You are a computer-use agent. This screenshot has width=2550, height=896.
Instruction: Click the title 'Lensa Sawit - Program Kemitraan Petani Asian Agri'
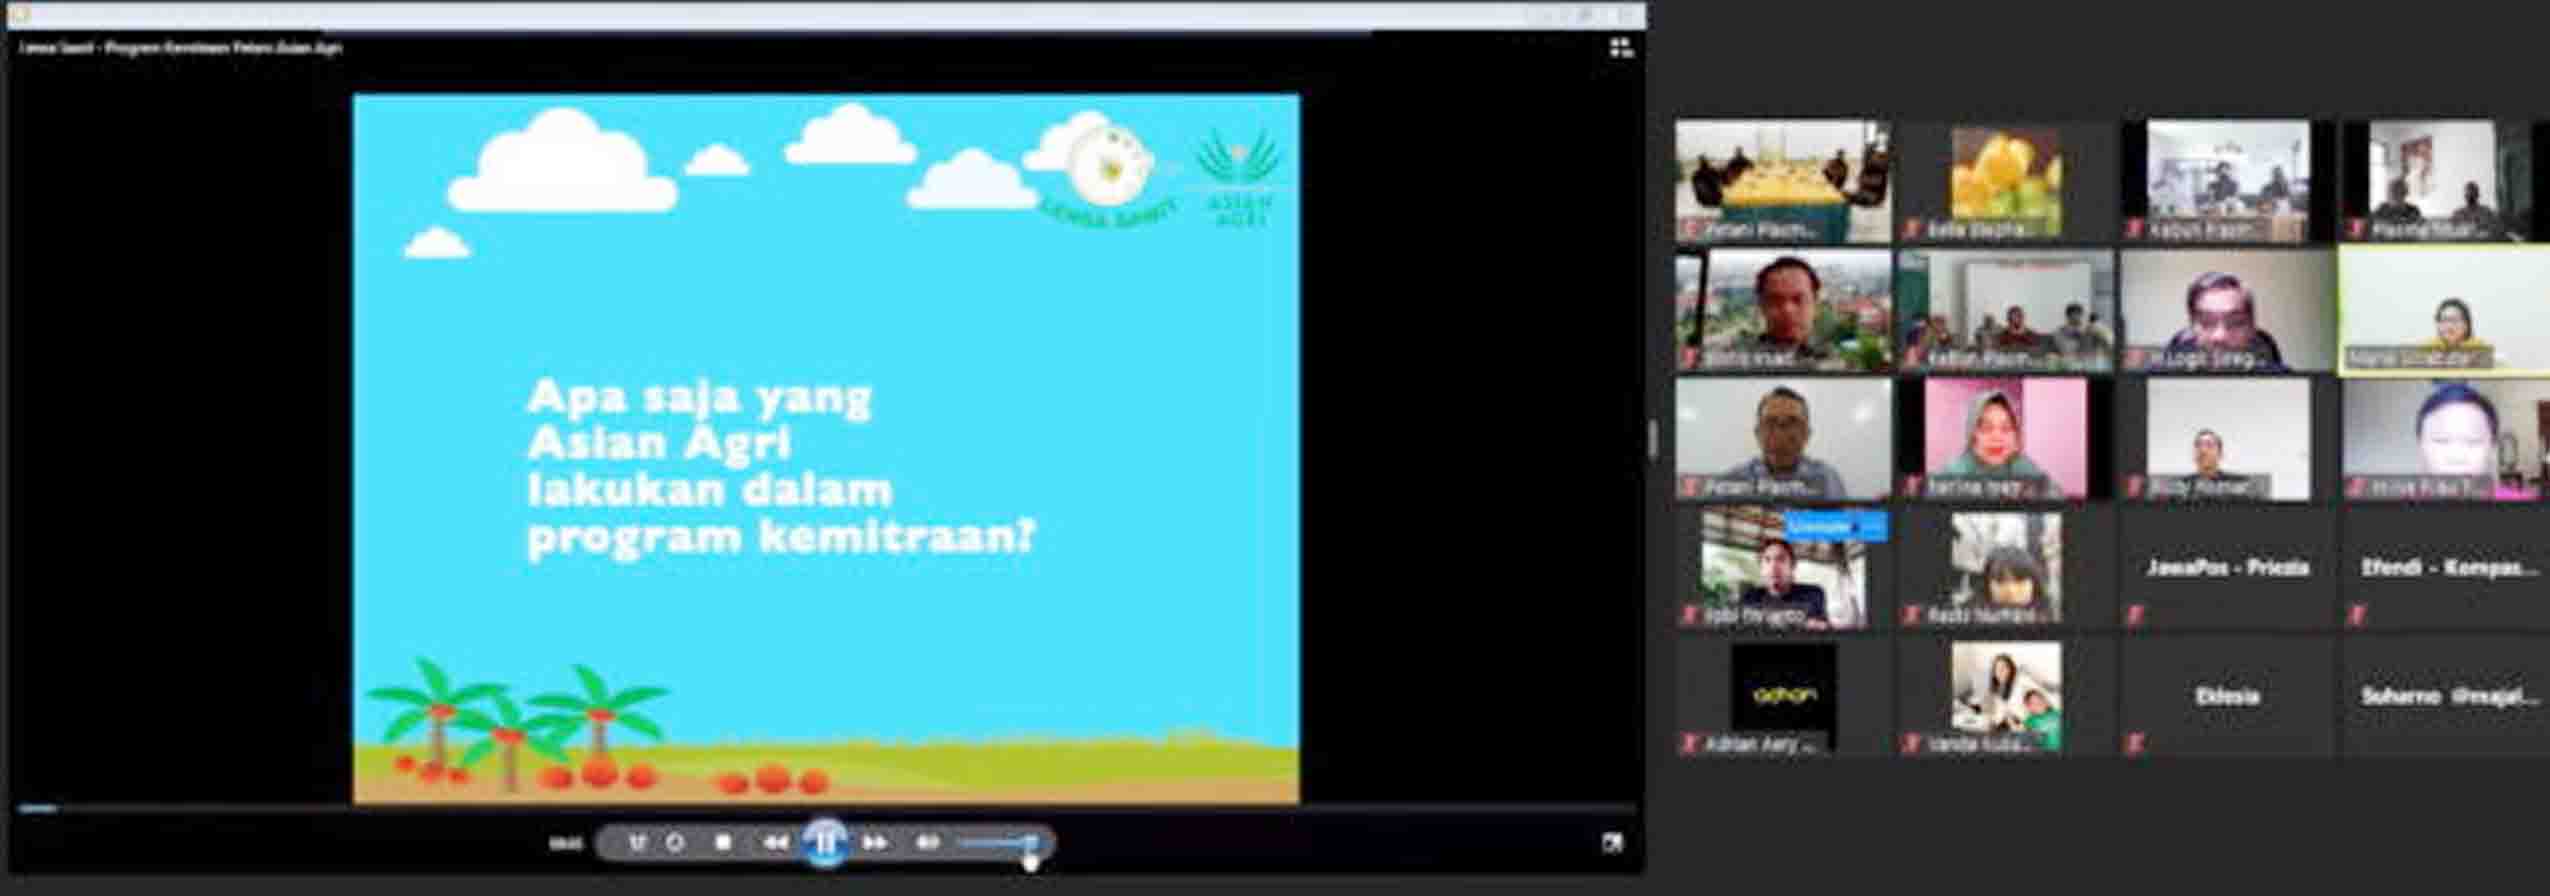[x=180, y=47]
